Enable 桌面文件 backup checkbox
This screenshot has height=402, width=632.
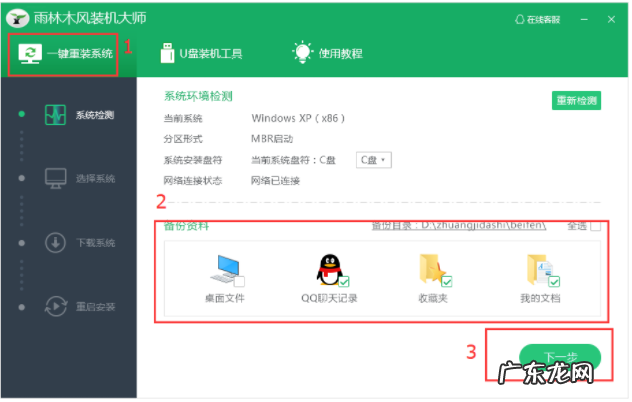[x=239, y=281]
